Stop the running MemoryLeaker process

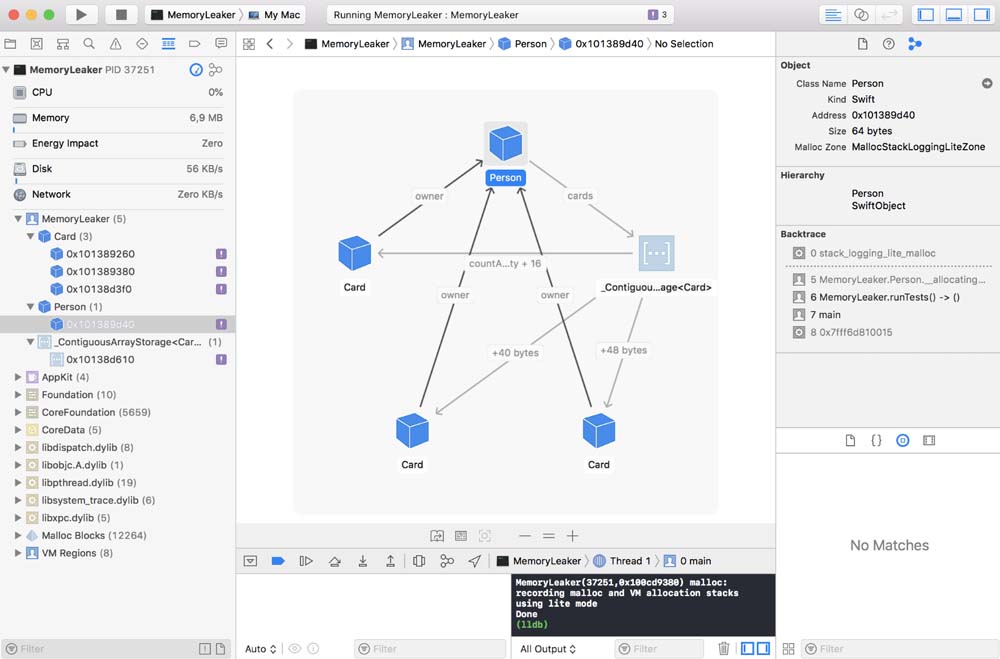(121, 15)
